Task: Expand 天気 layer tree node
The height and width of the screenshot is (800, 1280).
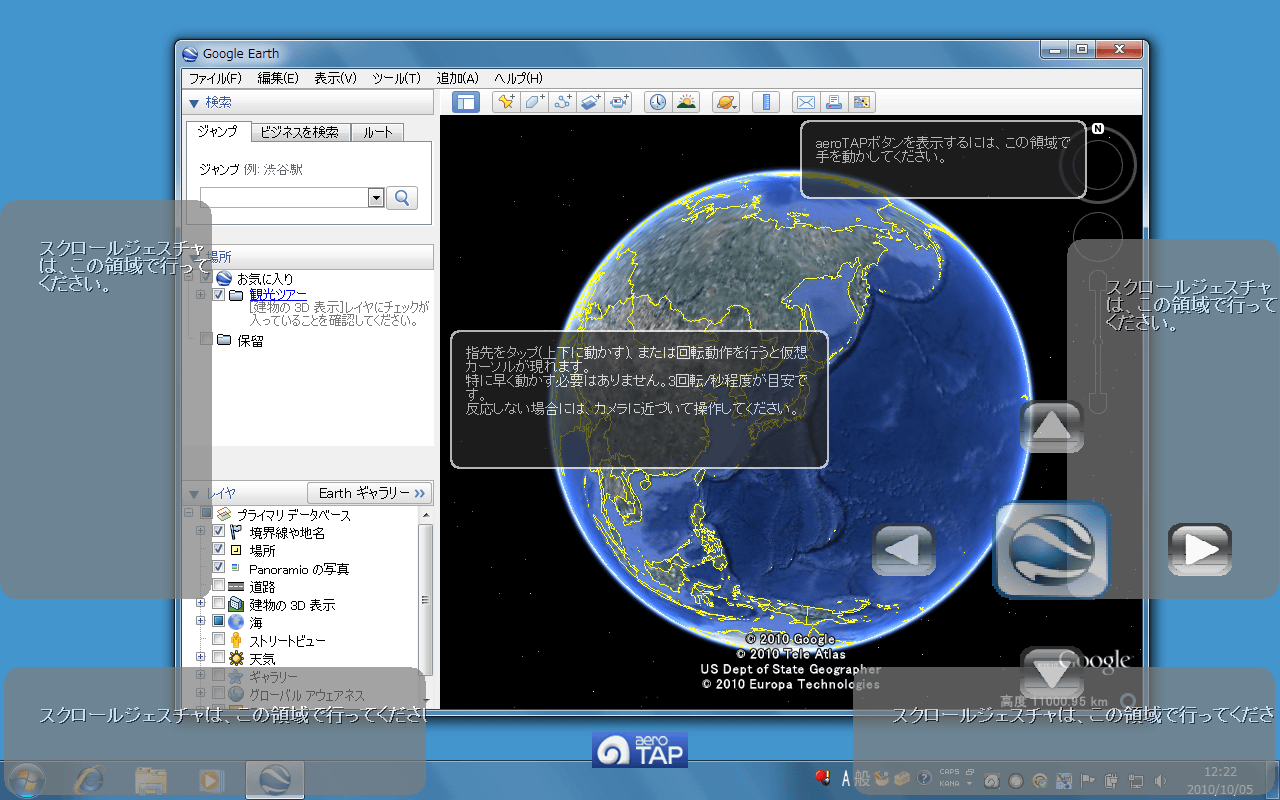Action: pos(201,658)
